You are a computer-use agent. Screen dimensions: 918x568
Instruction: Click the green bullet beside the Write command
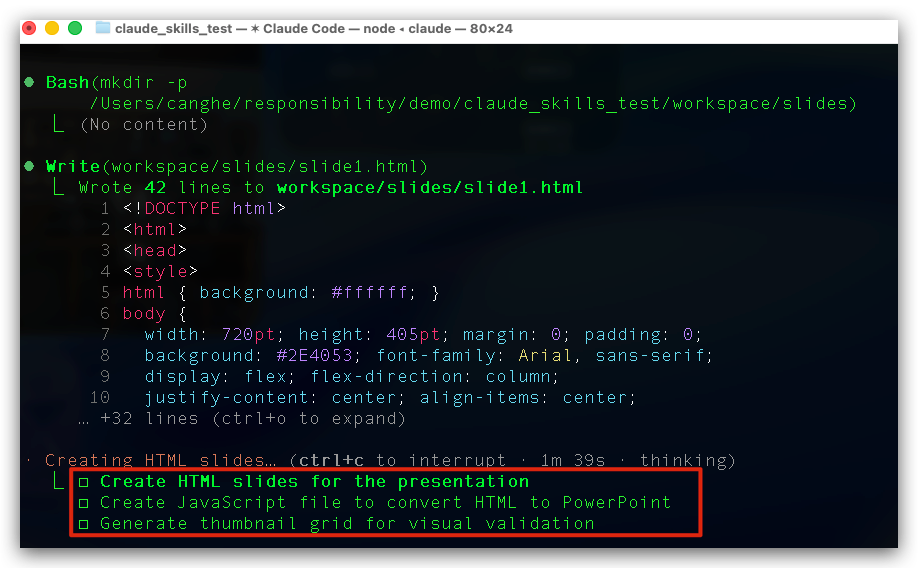(x=30, y=166)
